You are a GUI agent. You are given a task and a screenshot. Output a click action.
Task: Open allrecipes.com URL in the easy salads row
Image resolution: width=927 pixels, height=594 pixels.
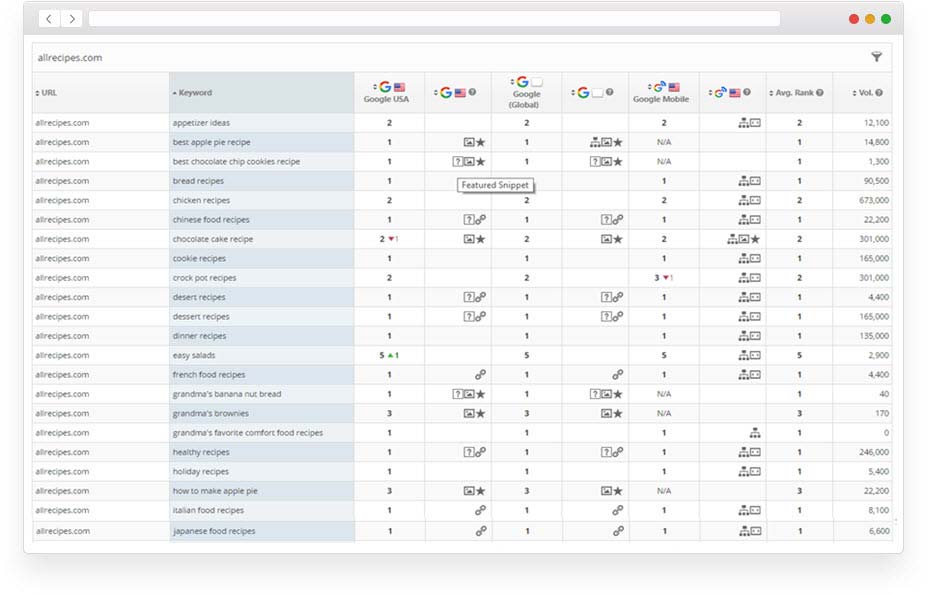tap(62, 355)
